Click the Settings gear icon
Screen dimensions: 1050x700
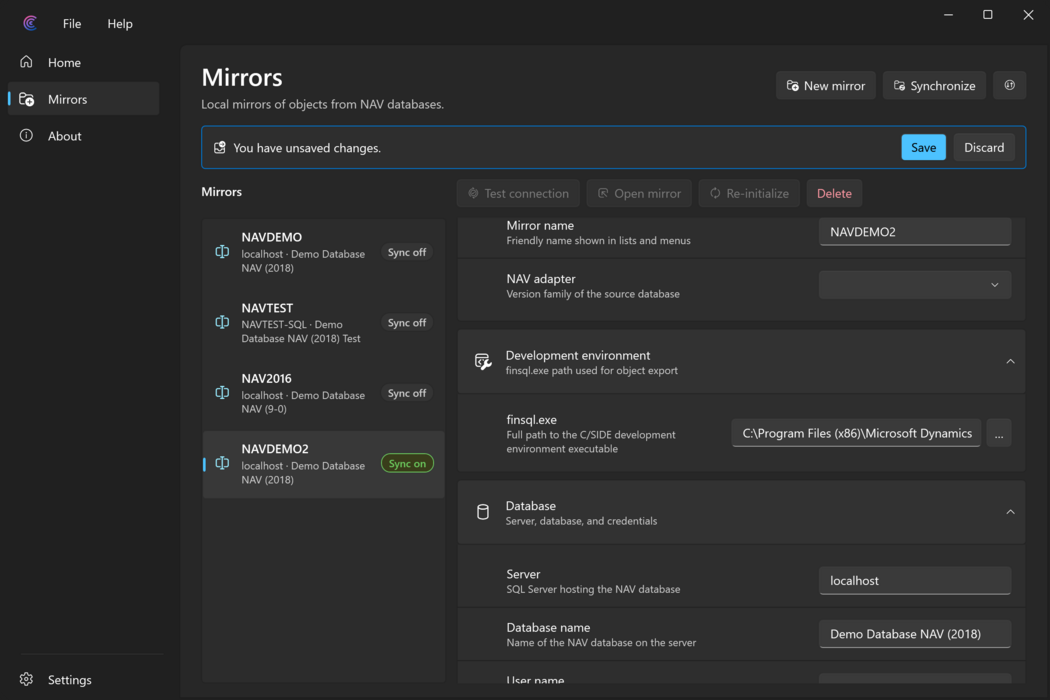coord(26,679)
